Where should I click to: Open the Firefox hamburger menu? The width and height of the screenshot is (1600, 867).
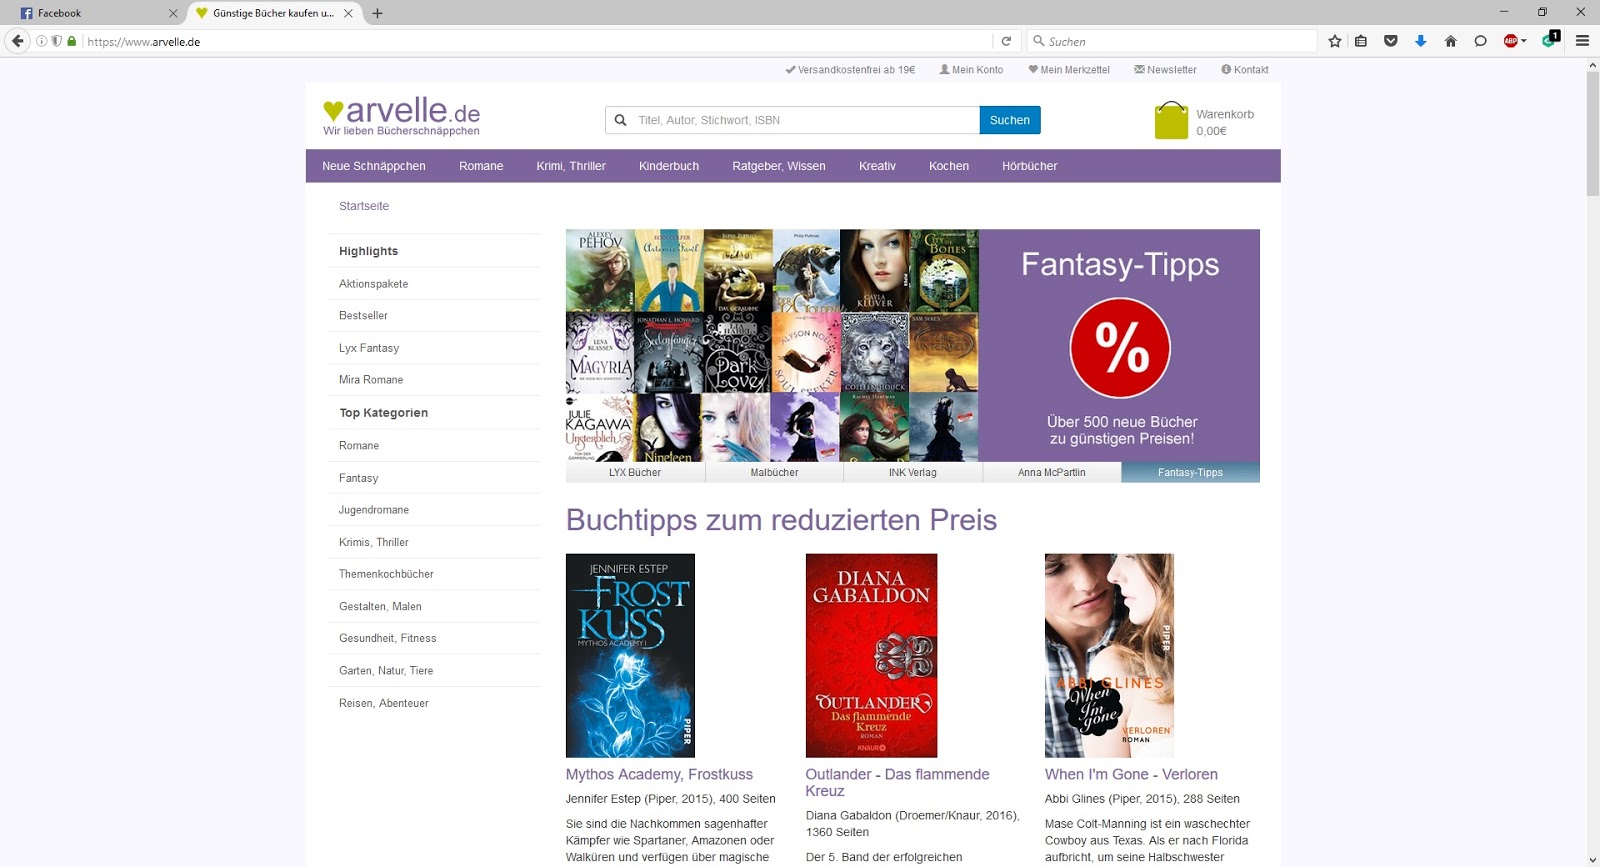click(1582, 41)
